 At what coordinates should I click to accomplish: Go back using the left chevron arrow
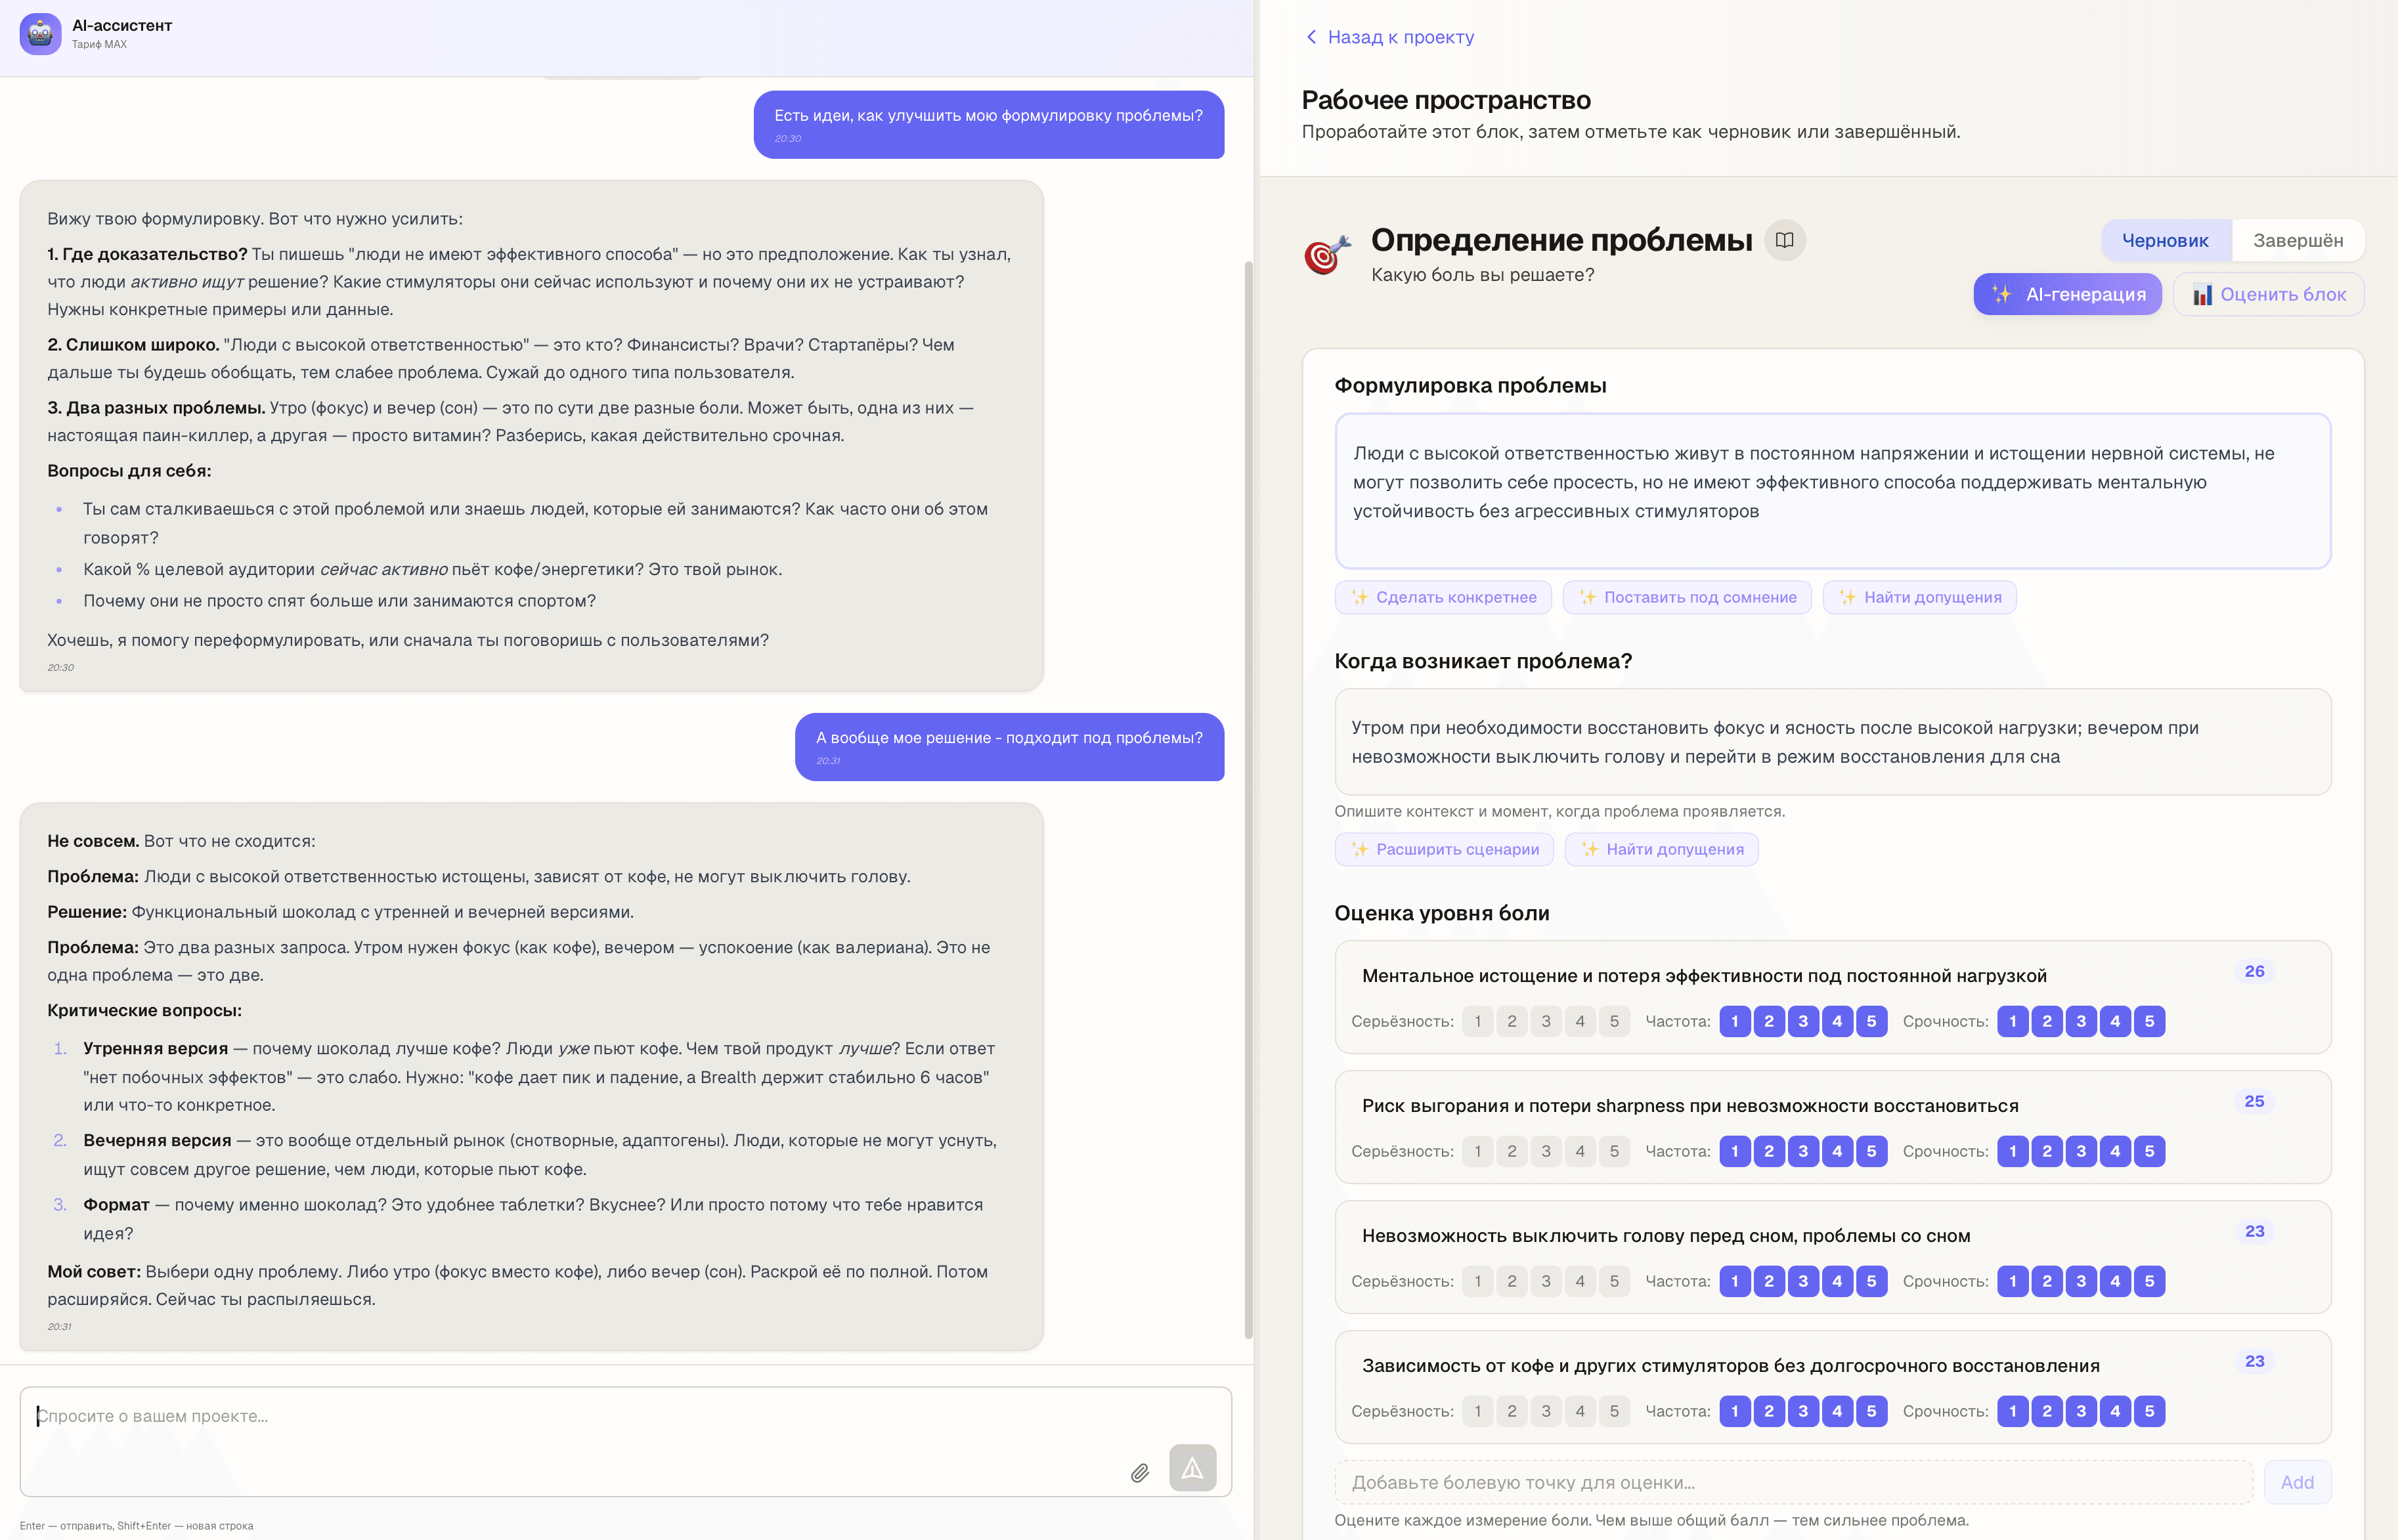click(x=1311, y=36)
